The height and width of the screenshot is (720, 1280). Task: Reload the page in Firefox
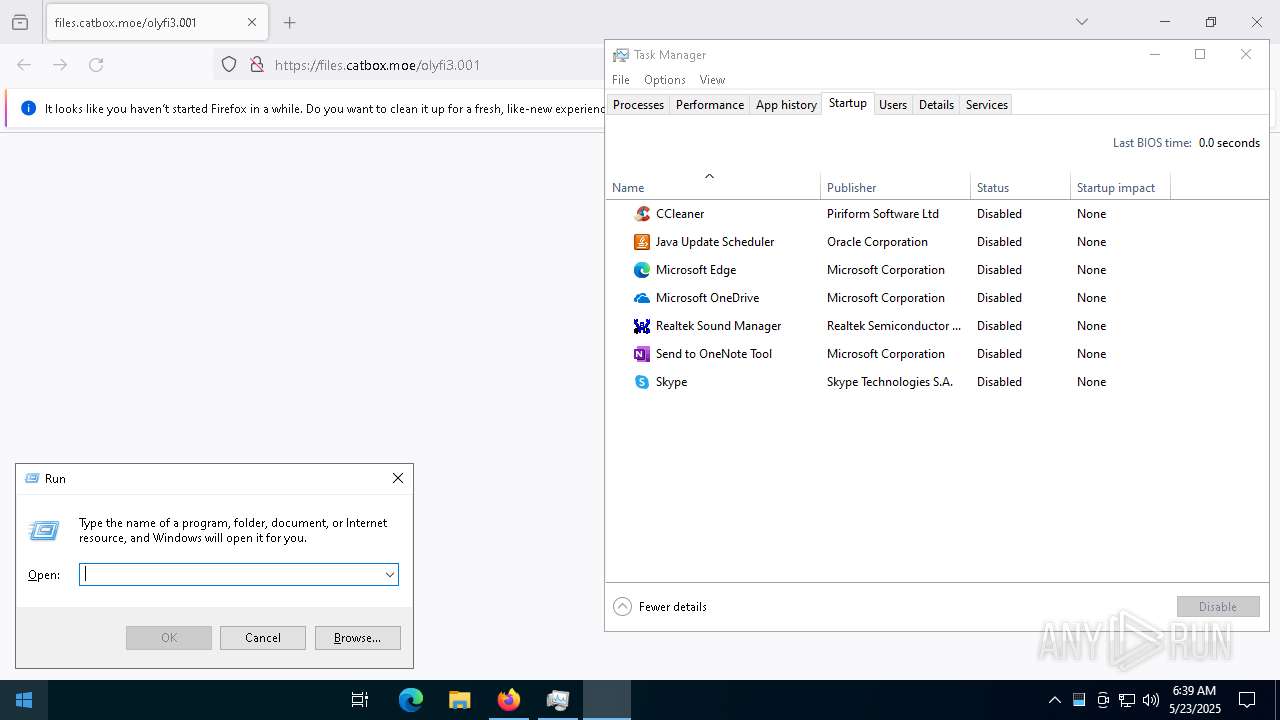[96, 65]
